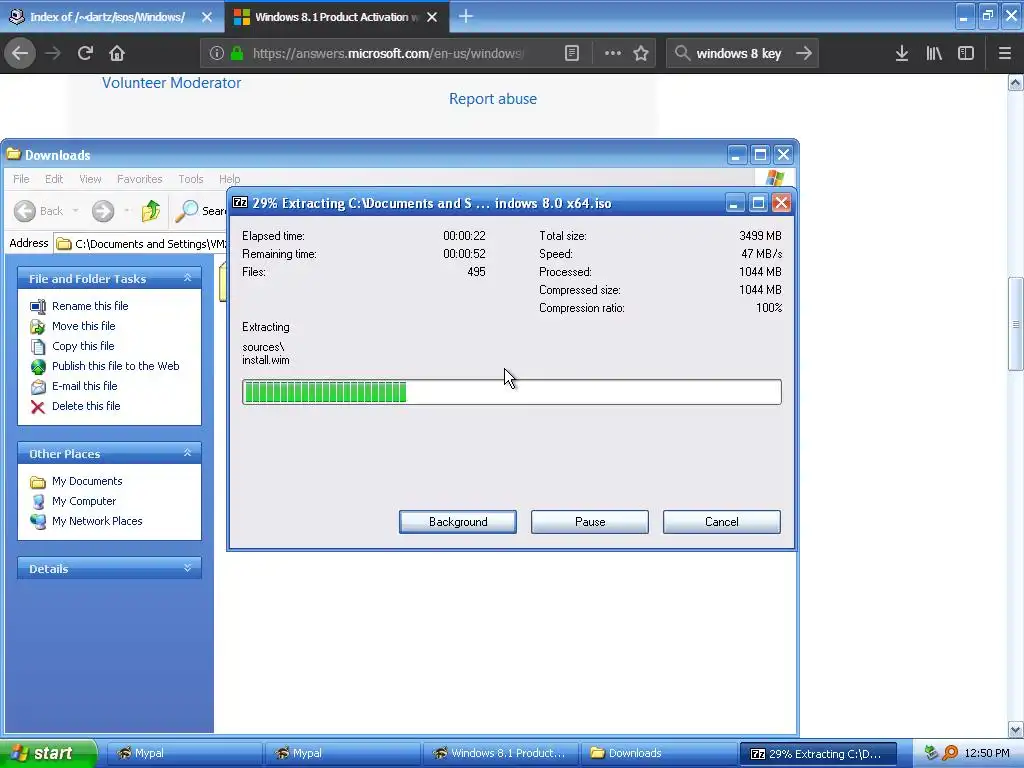
Task: Open the browser home page
Action: (x=117, y=53)
